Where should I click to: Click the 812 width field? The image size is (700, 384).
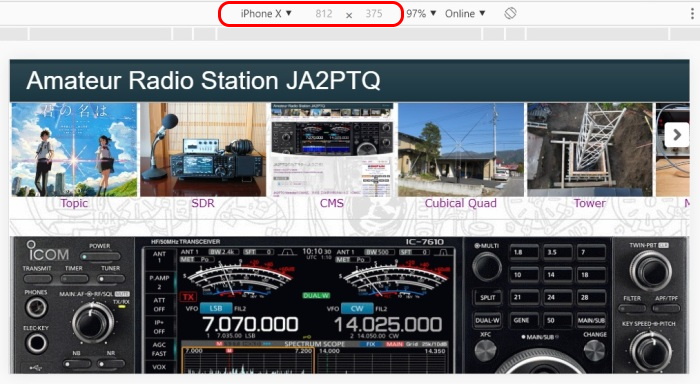click(324, 14)
